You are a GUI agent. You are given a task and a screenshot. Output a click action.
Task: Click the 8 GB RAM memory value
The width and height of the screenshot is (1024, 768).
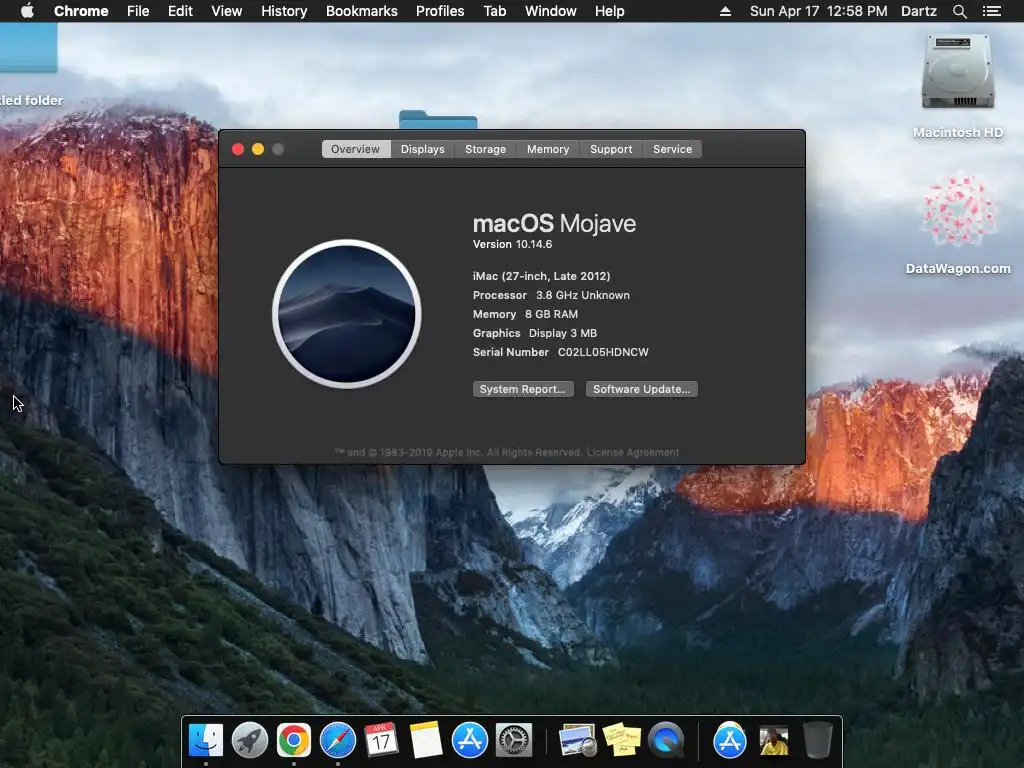click(x=551, y=314)
